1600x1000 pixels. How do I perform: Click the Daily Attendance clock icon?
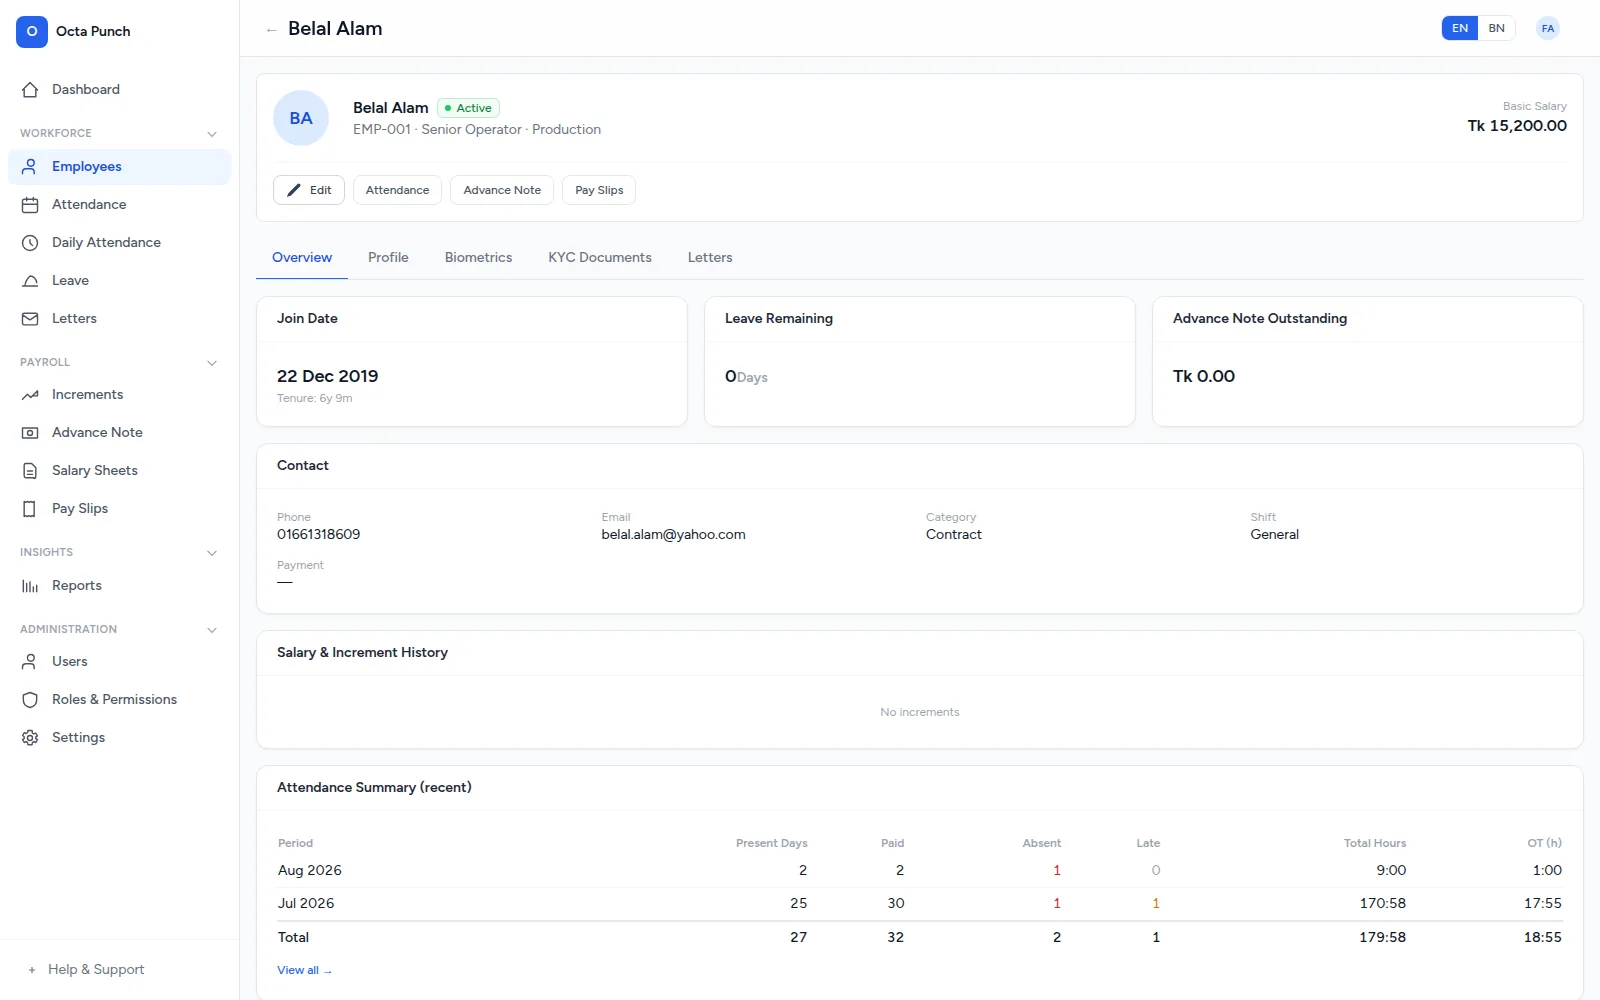pyautogui.click(x=30, y=242)
